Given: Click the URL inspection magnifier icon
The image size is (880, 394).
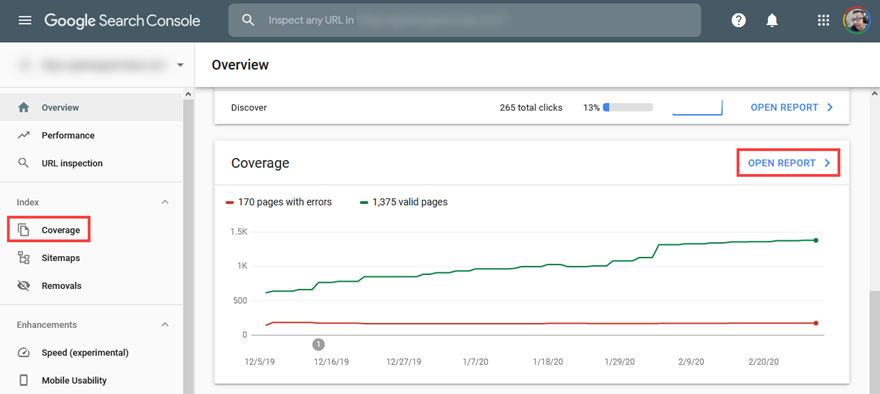Looking at the screenshot, I should (x=24, y=163).
